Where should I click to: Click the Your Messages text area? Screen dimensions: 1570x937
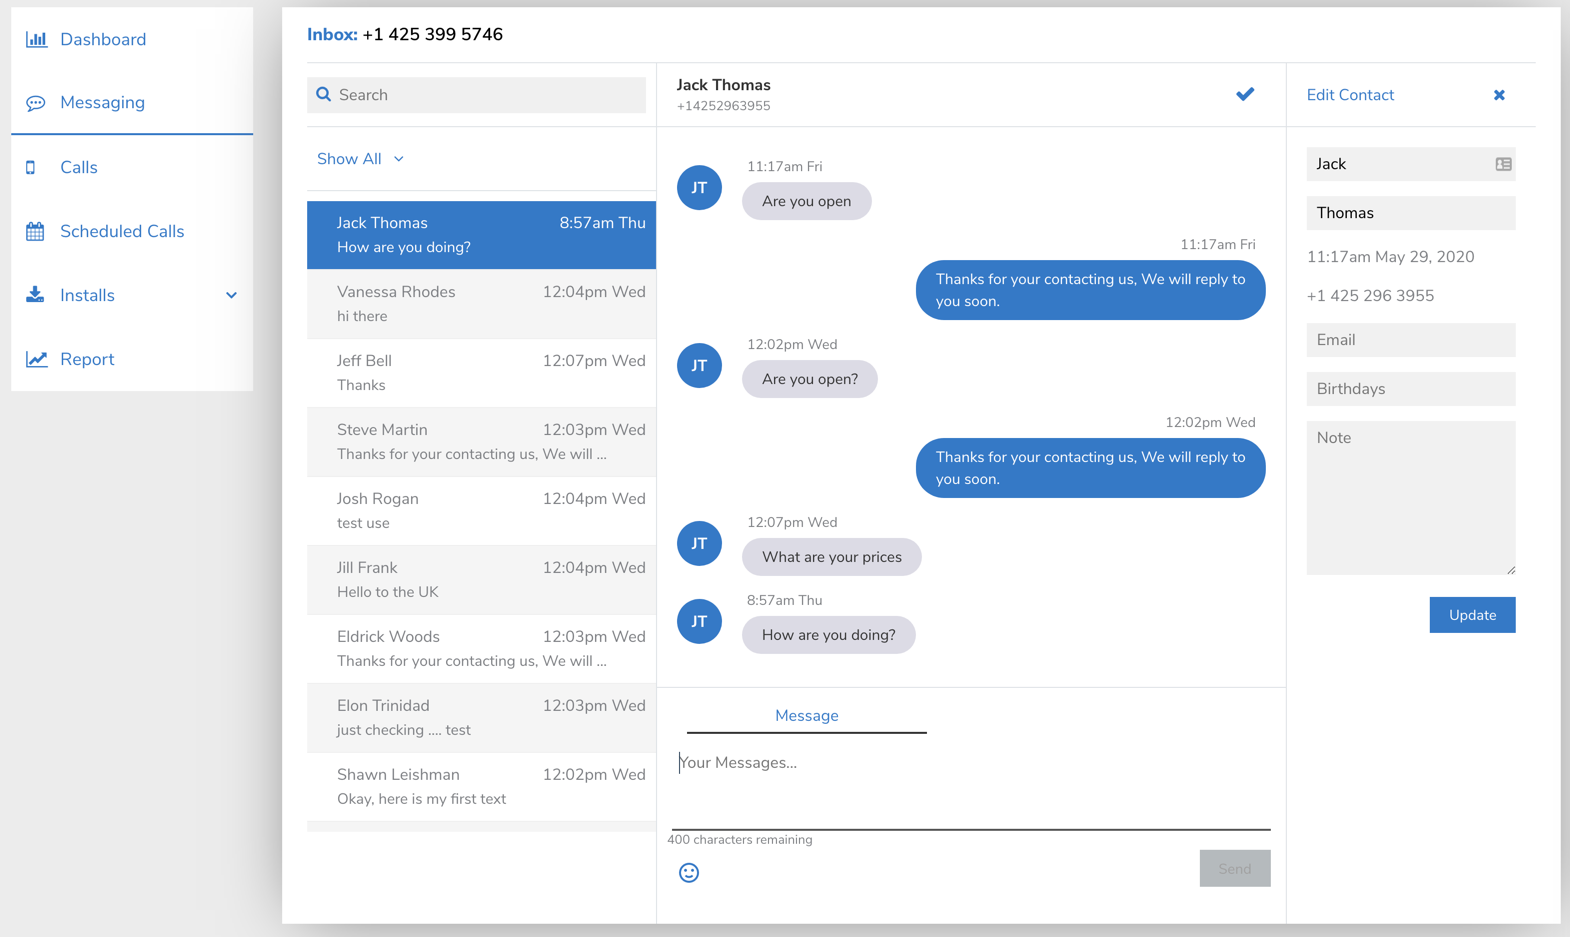click(970, 790)
